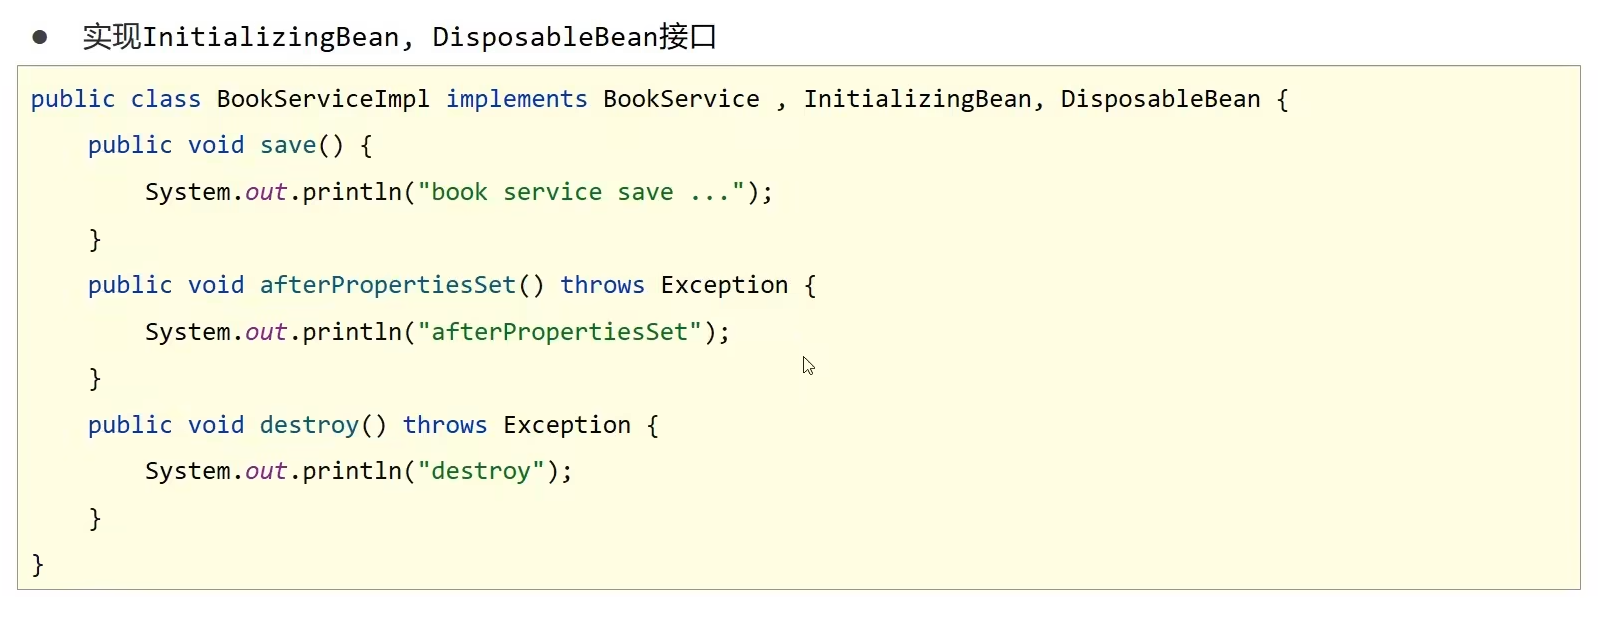This screenshot has height=631, width=1614.
Task: Click BookService interface name after implements
Action: [681, 99]
